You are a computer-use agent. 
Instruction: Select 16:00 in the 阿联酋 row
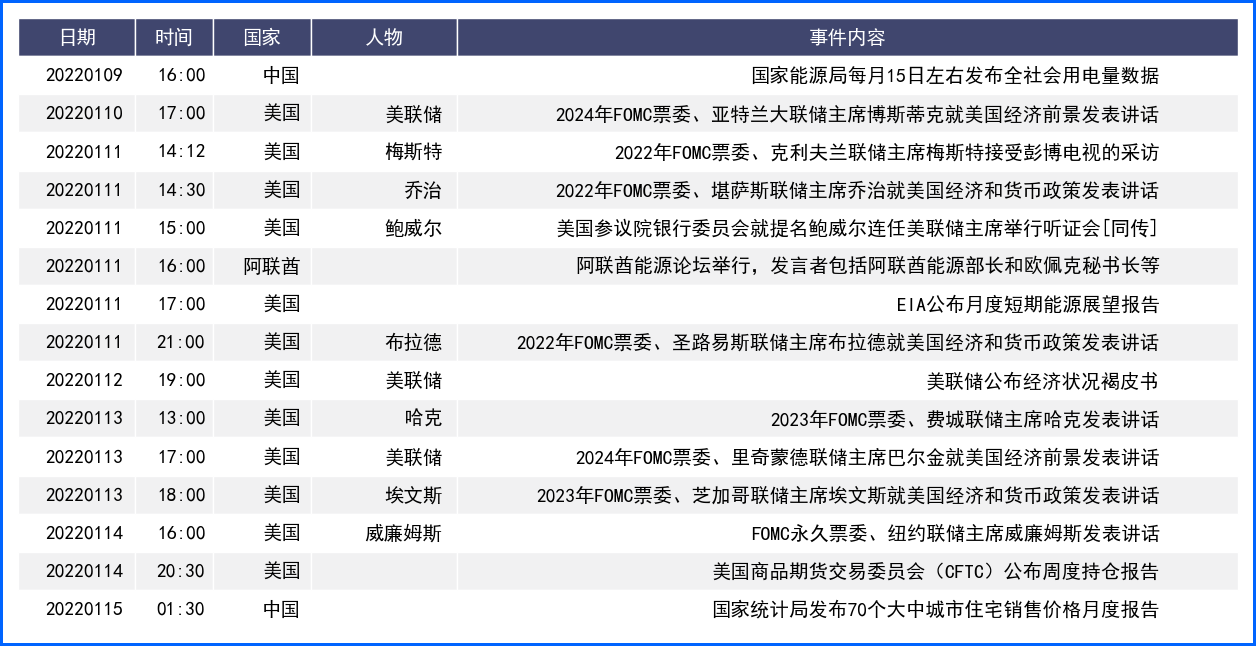(x=181, y=266)
